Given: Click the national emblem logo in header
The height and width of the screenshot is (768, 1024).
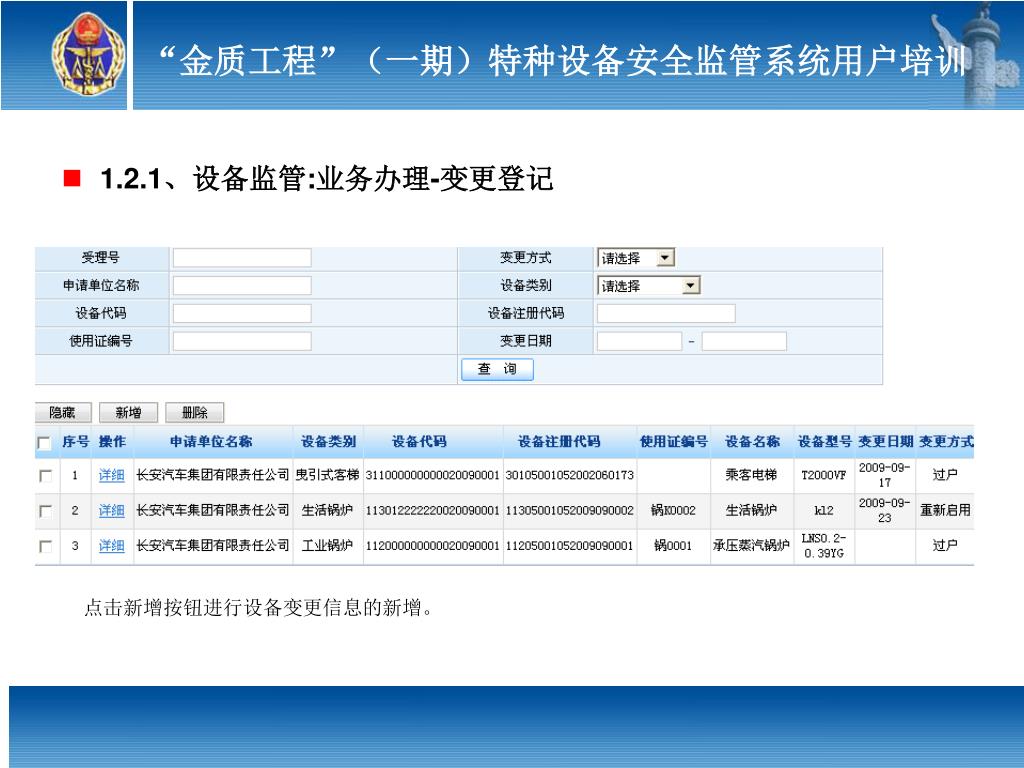Looking at the screenshot, I should click(88, 55).
